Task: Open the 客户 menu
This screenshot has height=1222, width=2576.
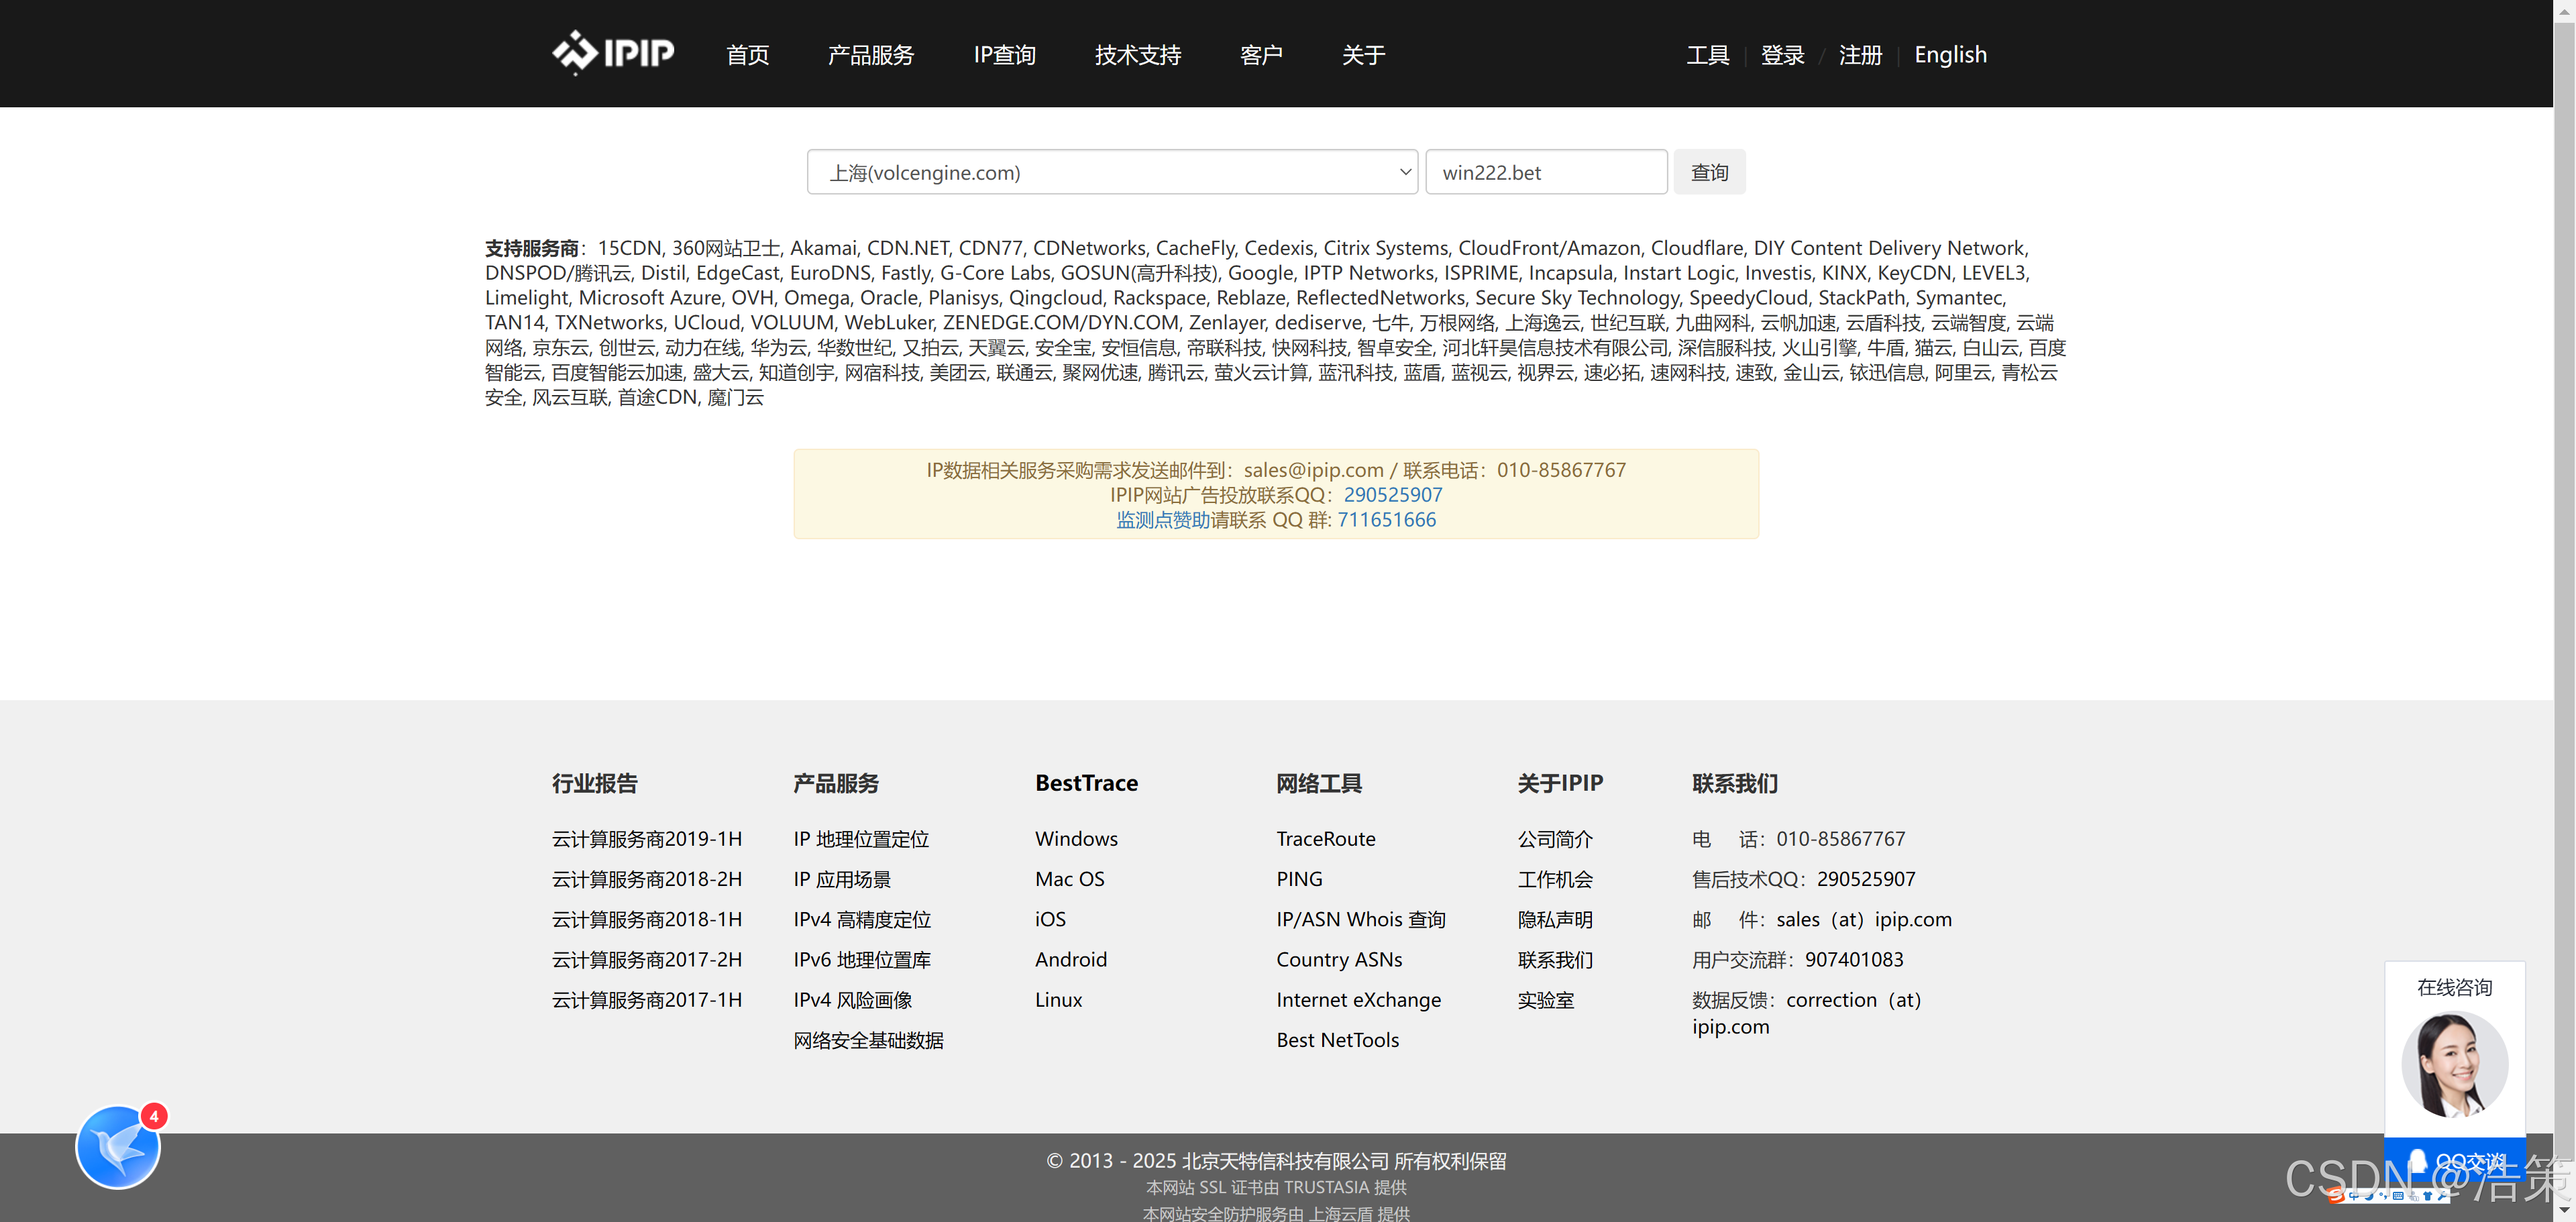Action: [1260, 55]
